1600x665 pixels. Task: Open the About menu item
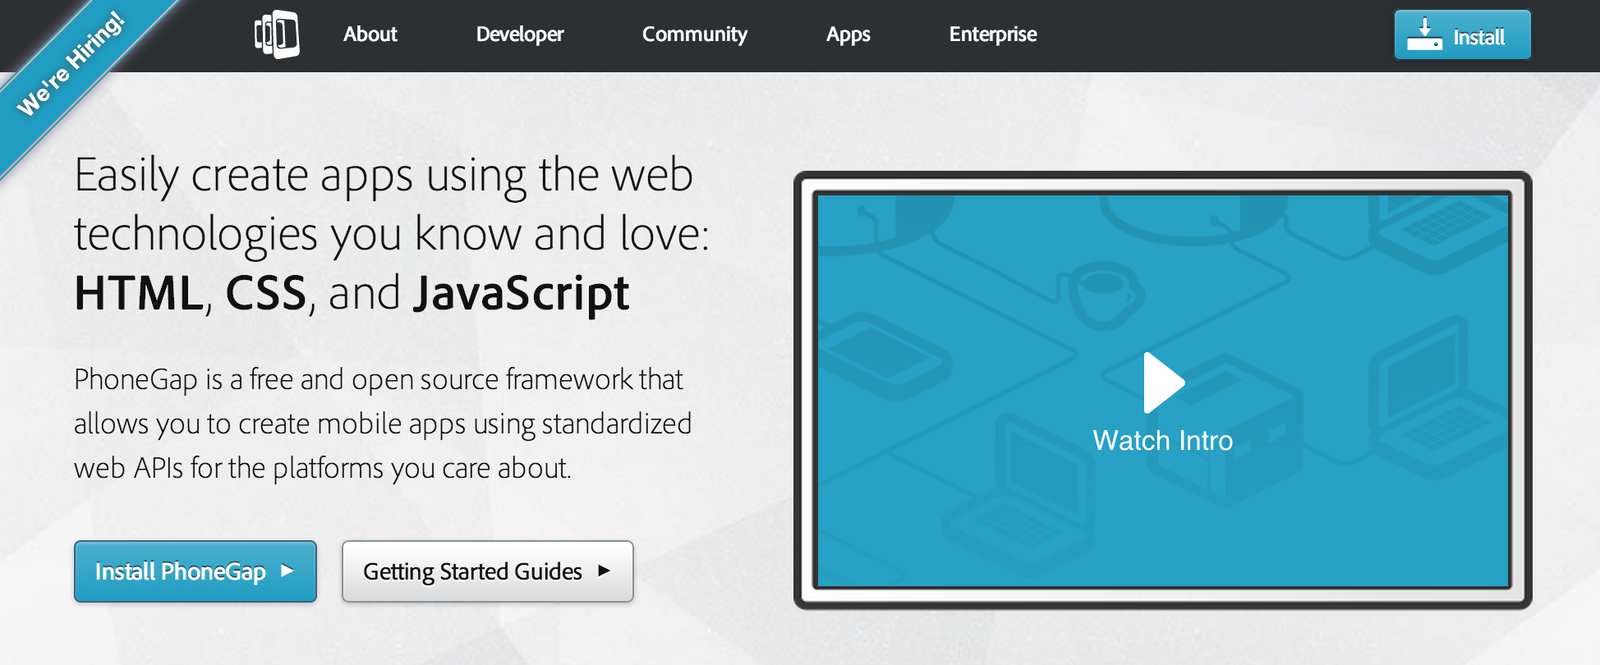click(x=370, y=34)
